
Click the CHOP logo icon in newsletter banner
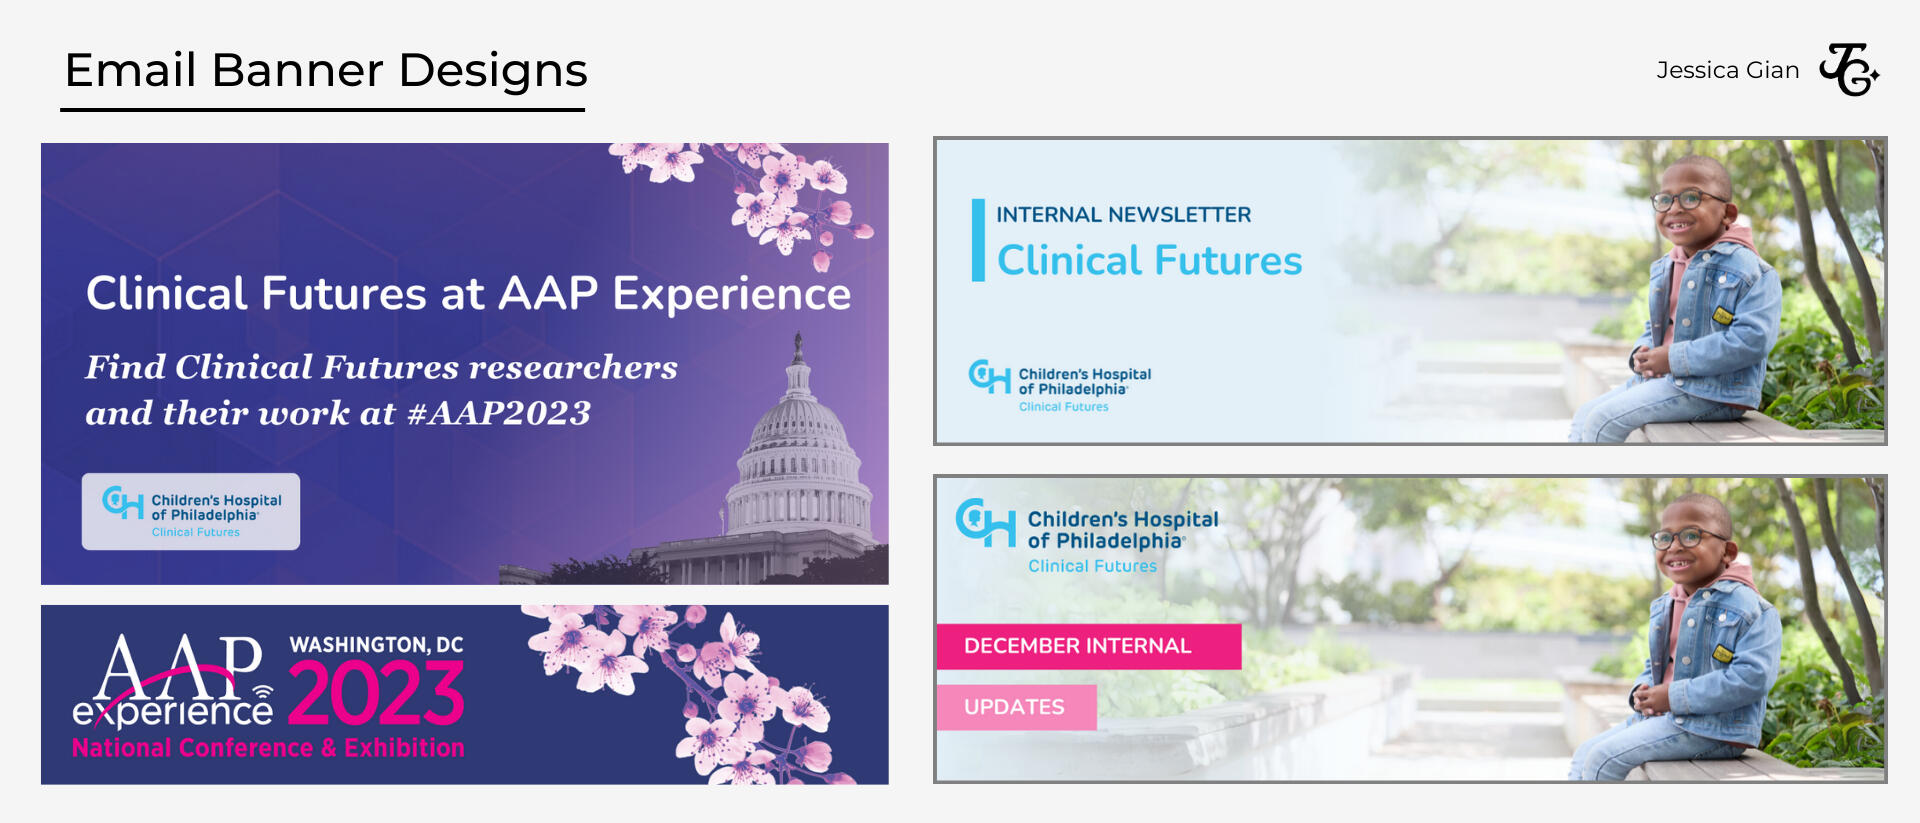988,376
